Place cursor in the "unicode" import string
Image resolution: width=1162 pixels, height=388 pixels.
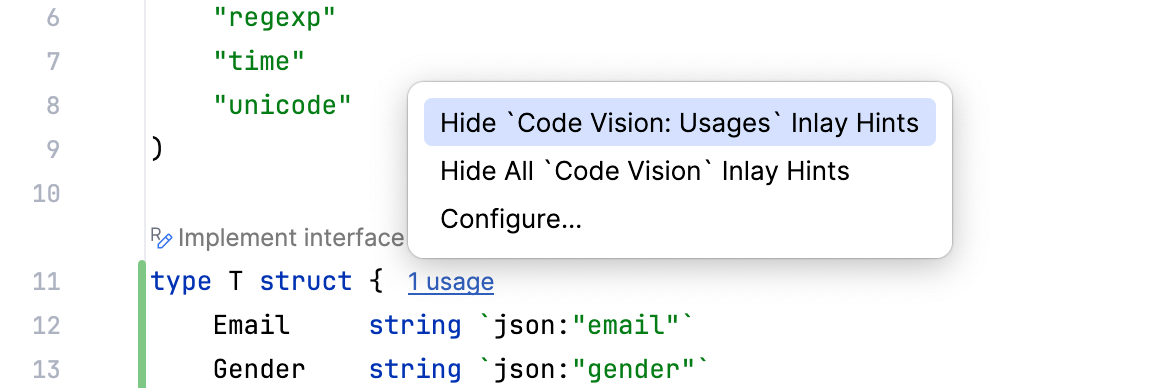click(x=282, y=105)
